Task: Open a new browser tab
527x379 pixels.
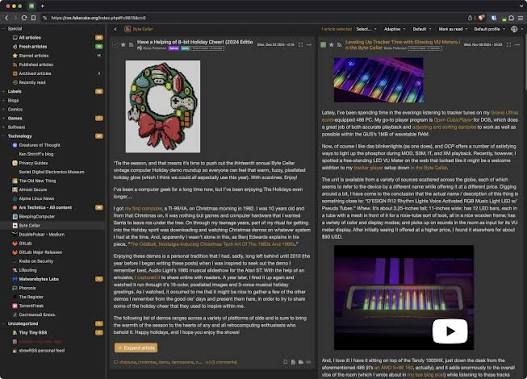Action: (x=42, y=6)
